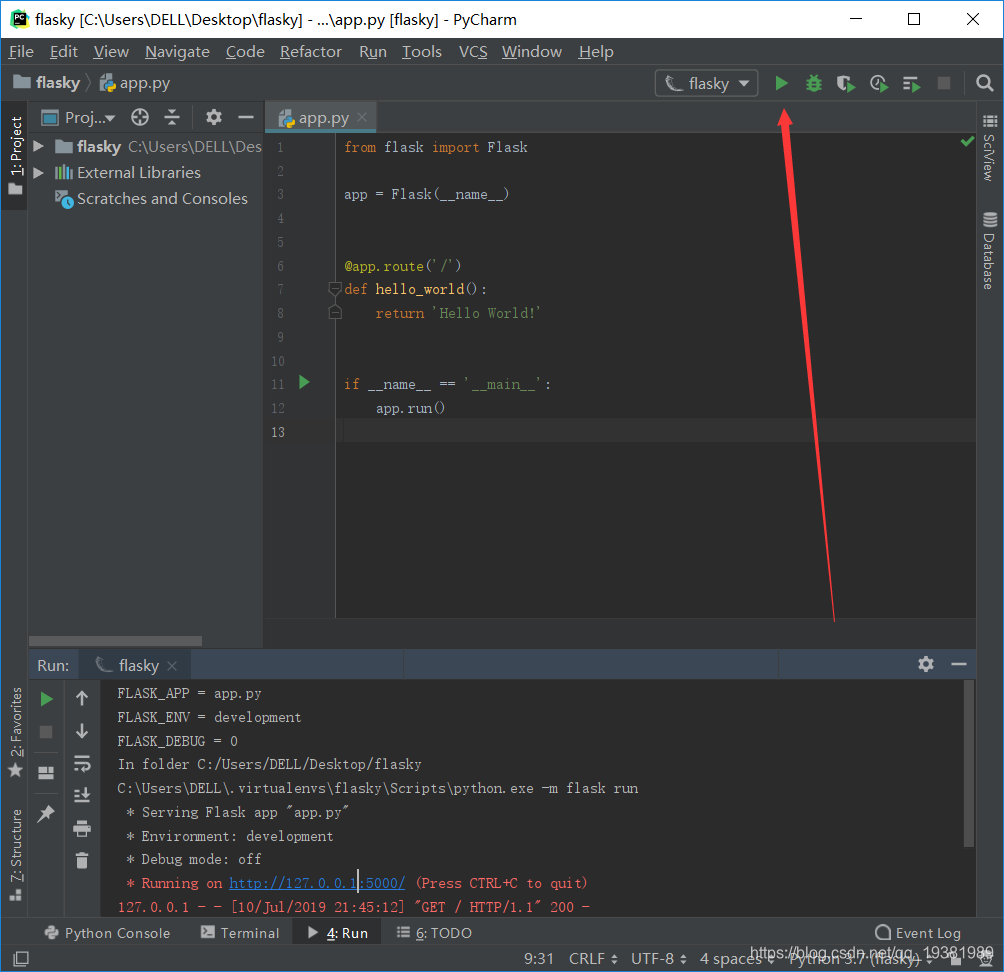
Task: Toggle soft-wrap in Run console
Action: (x=82, y=763)
